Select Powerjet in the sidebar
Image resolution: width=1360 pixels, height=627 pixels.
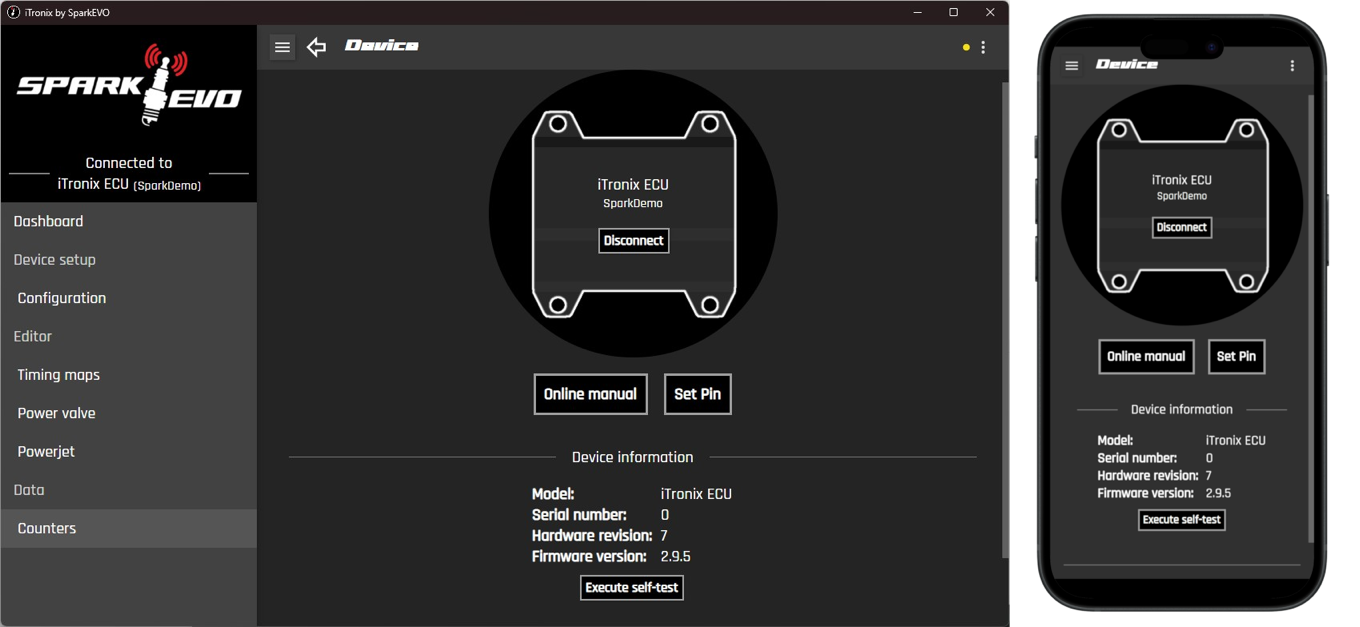pos(46,452)
